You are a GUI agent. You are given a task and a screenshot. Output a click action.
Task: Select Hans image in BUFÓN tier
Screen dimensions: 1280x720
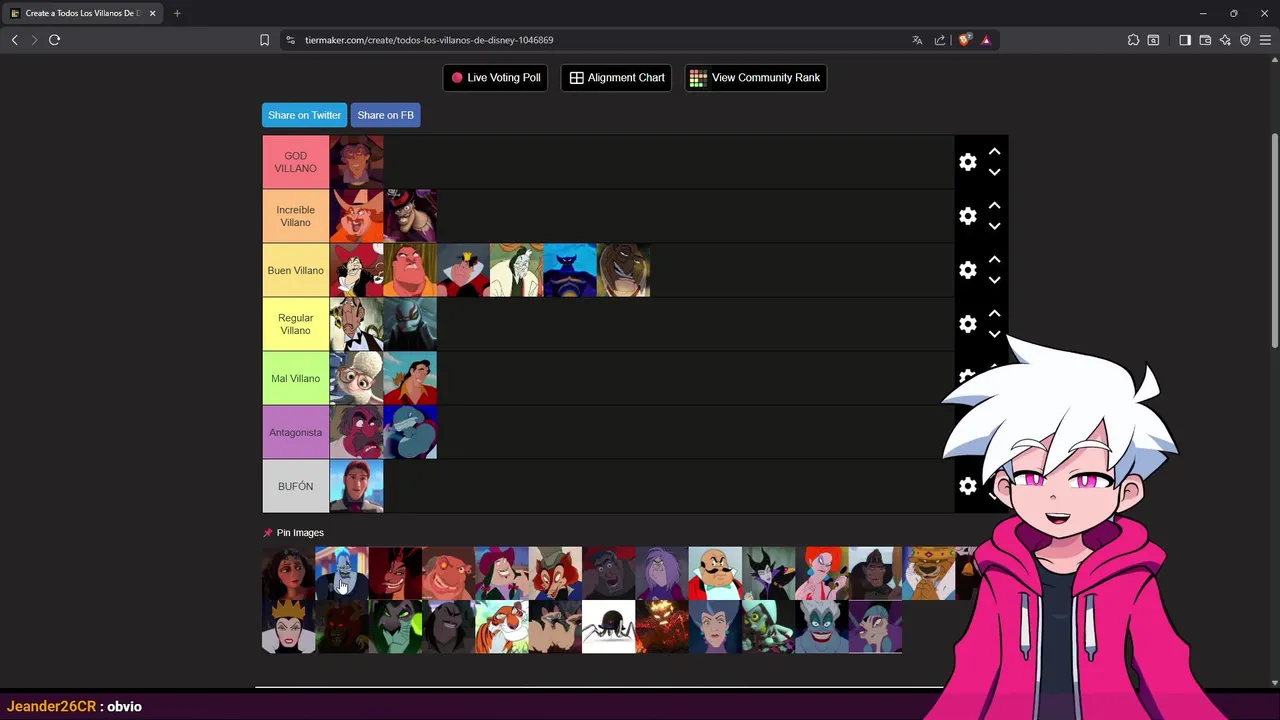coord(356,486)
